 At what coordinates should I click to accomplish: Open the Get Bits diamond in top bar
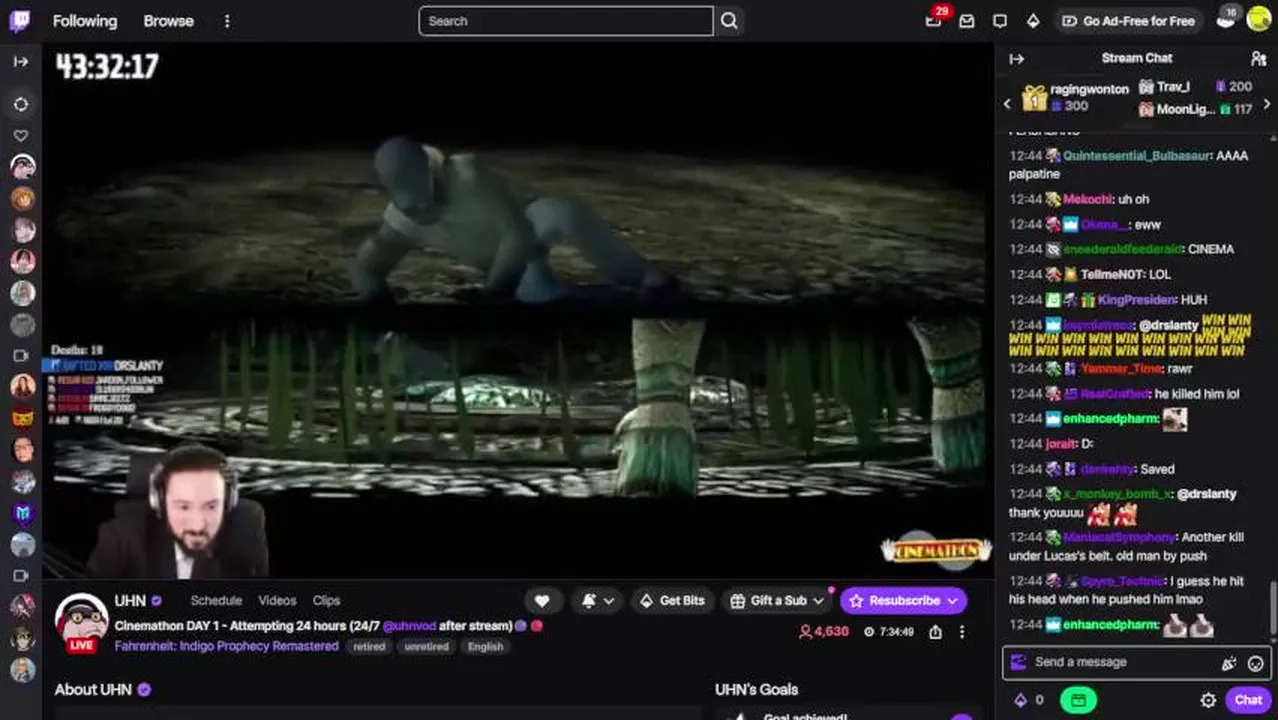pos(1033,21)
